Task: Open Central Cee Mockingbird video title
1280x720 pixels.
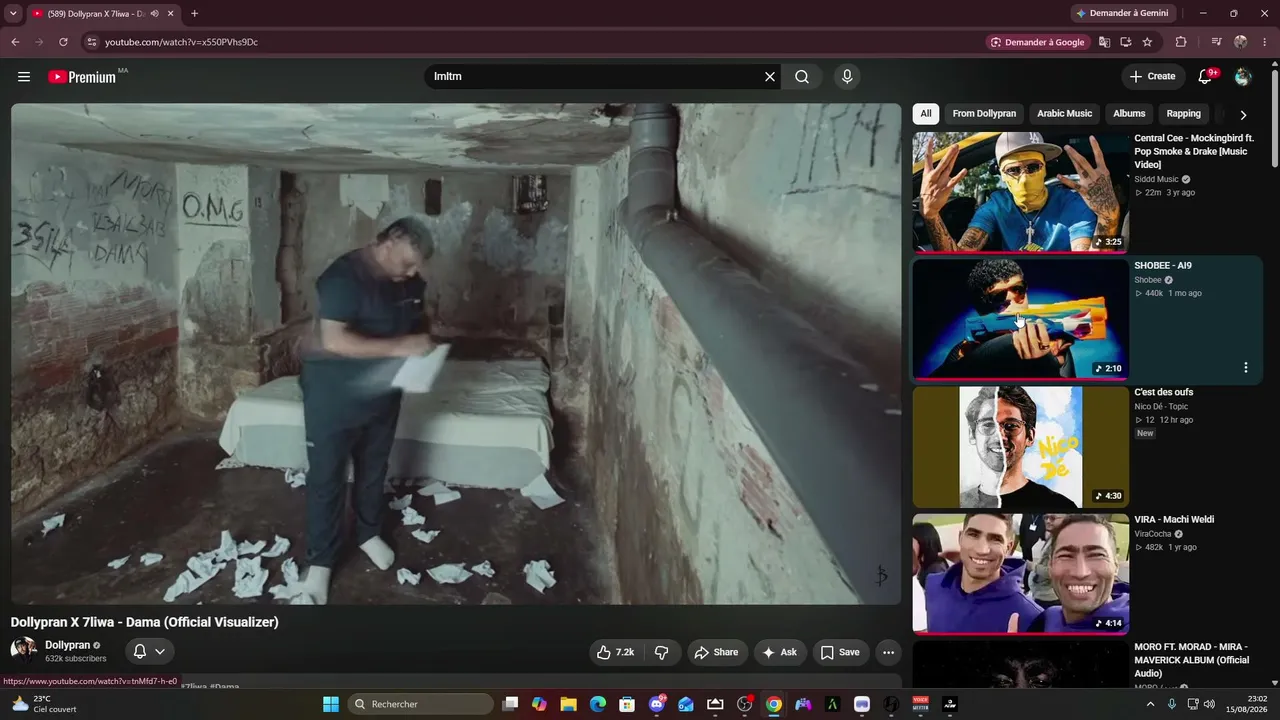Action: pyautogui.click(x=1194, y=151)
